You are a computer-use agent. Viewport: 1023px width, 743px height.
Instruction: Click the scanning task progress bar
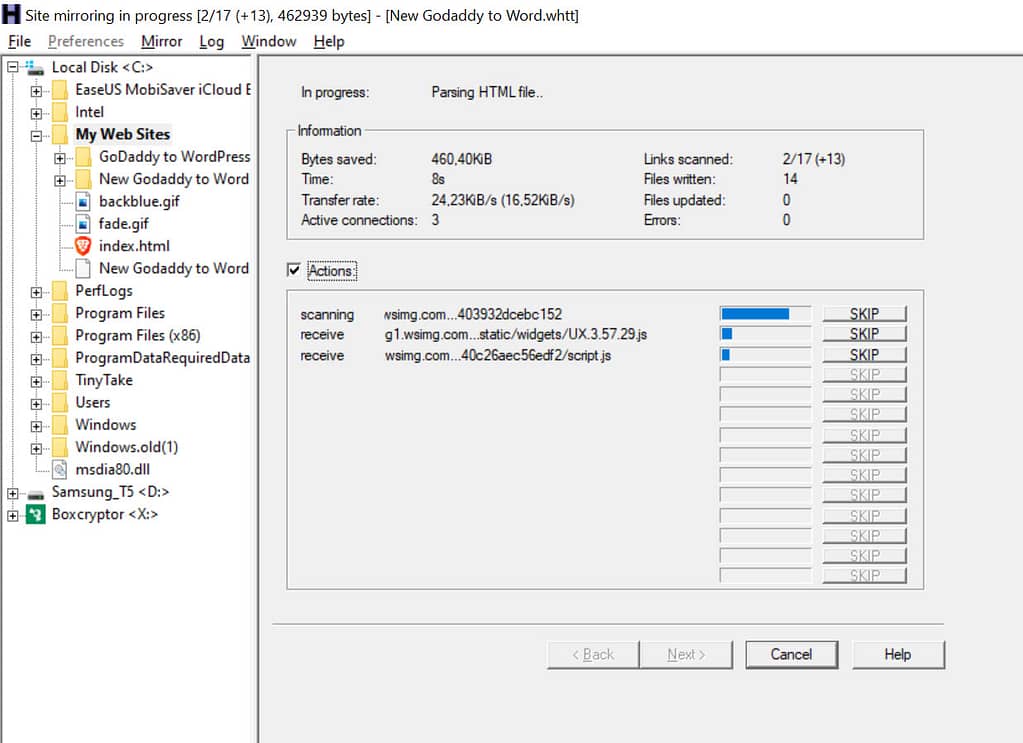pos(765,314)
